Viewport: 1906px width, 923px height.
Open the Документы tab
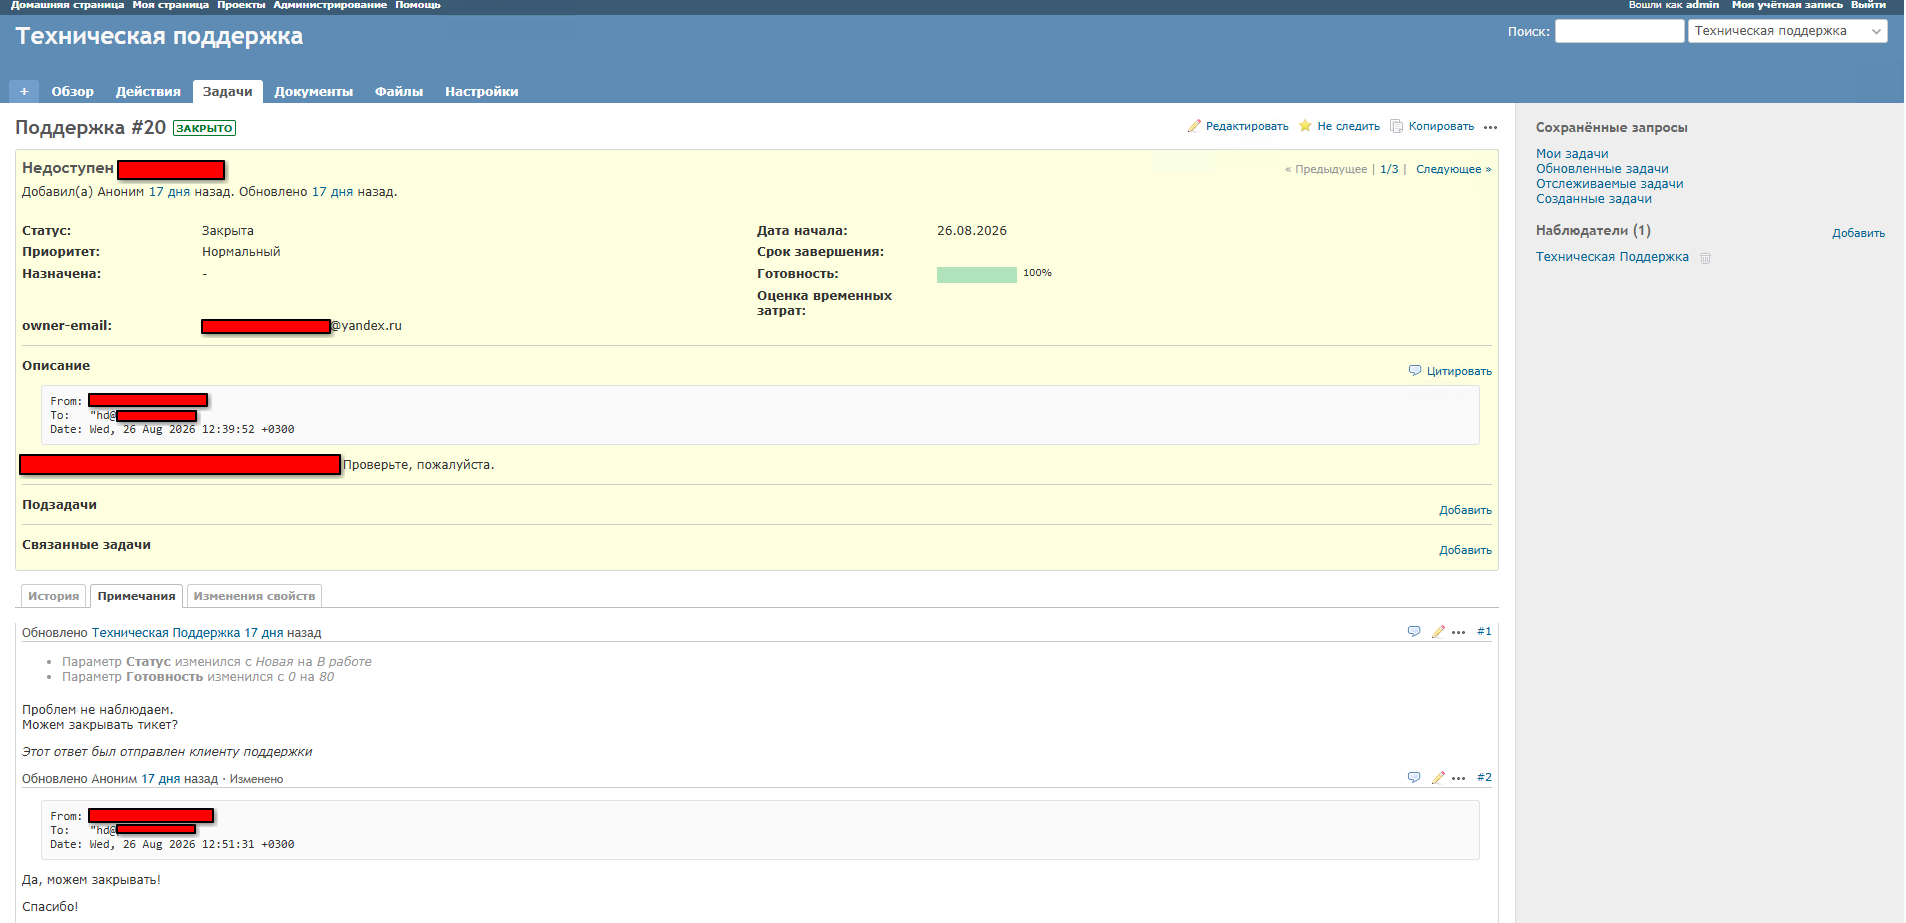coord(314,91)
